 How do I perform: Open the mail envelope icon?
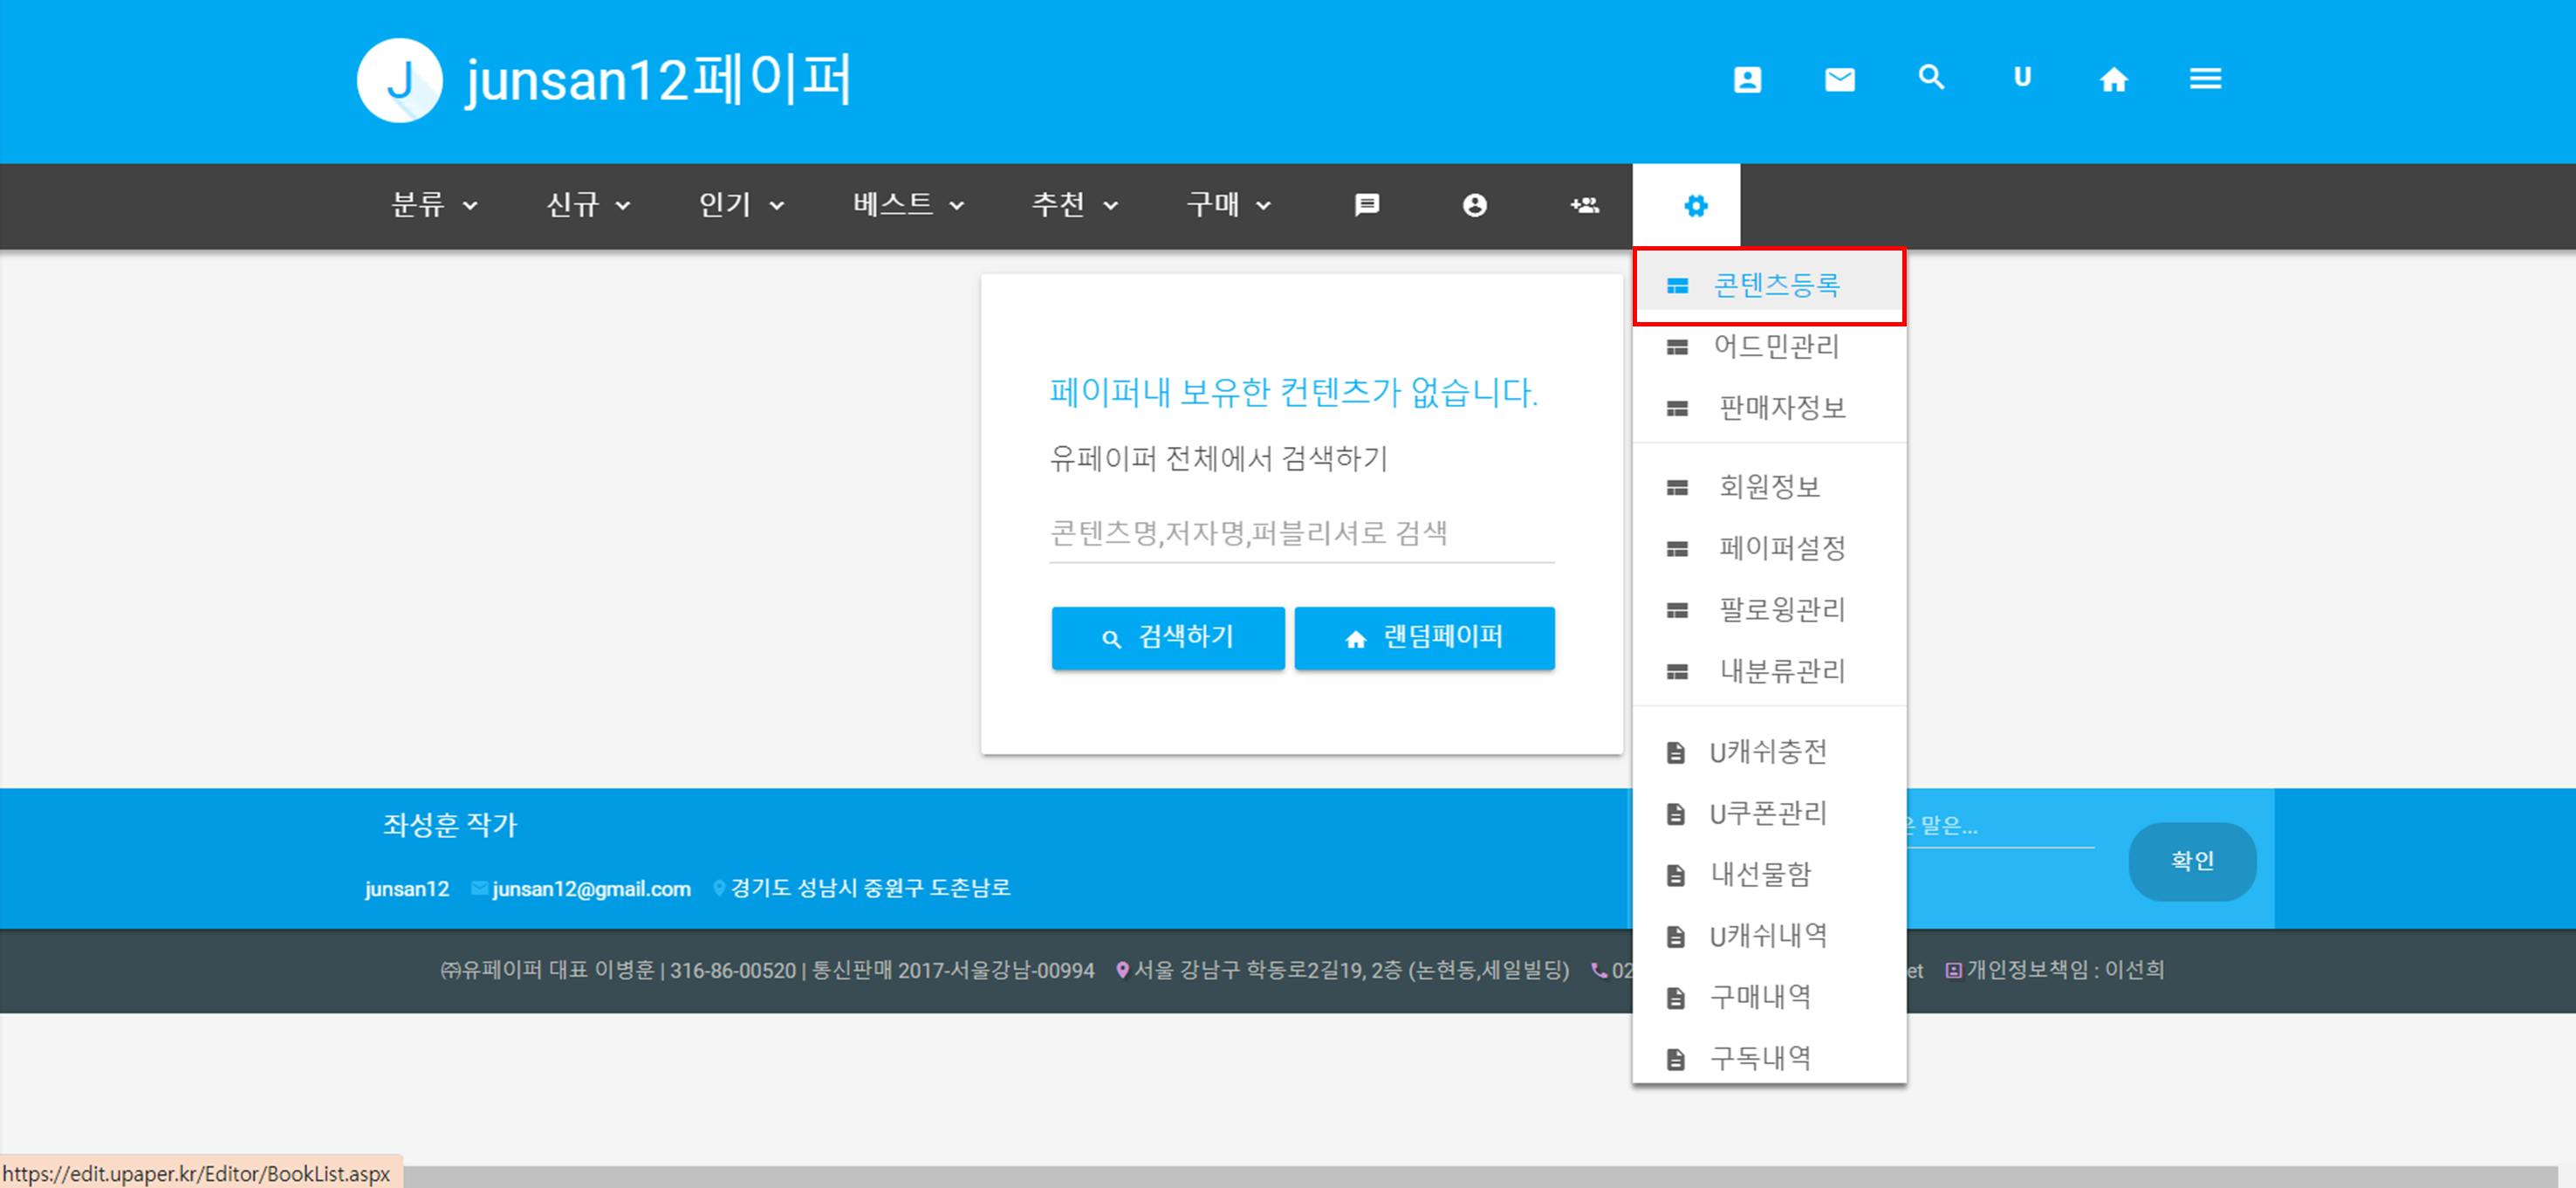click(x=1839, y=79)
